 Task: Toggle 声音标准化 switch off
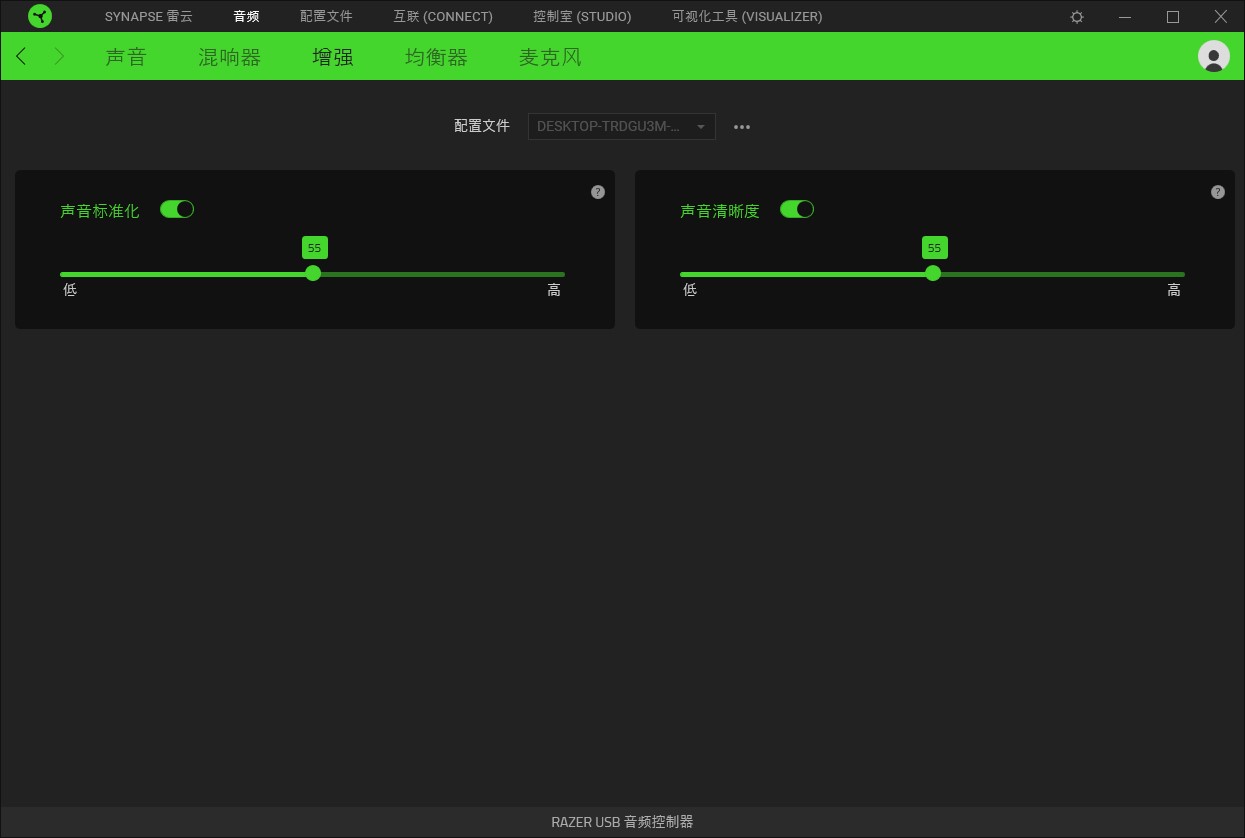177,209
